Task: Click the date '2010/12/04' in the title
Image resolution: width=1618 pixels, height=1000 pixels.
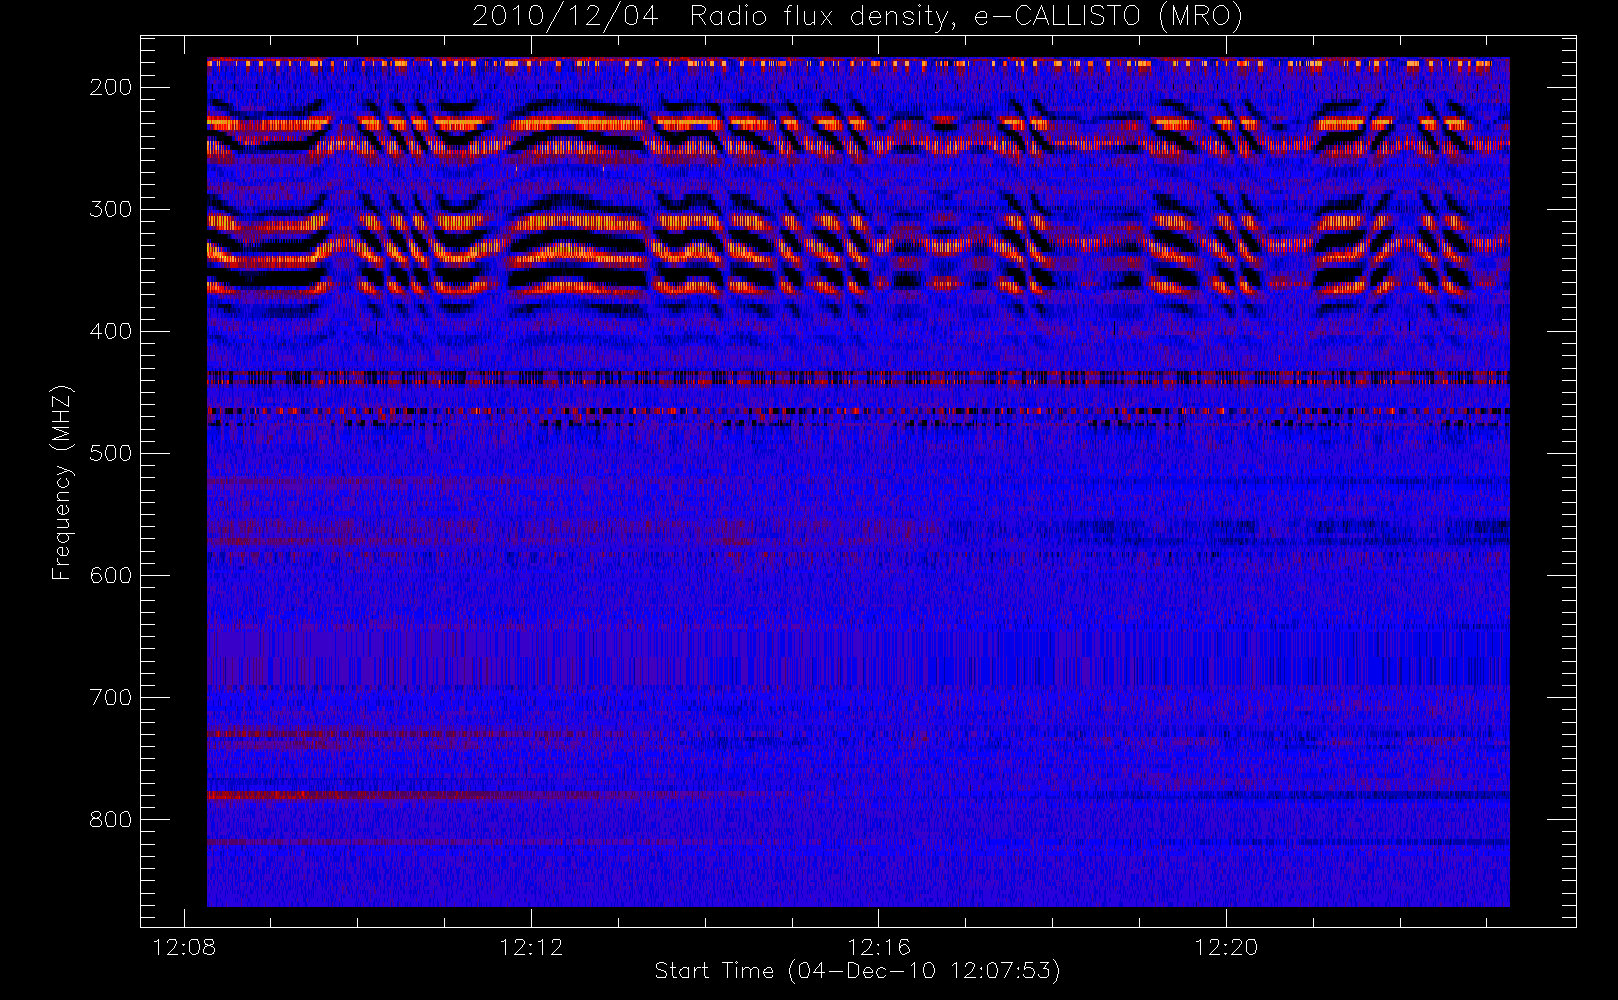Action: point(565,17)
